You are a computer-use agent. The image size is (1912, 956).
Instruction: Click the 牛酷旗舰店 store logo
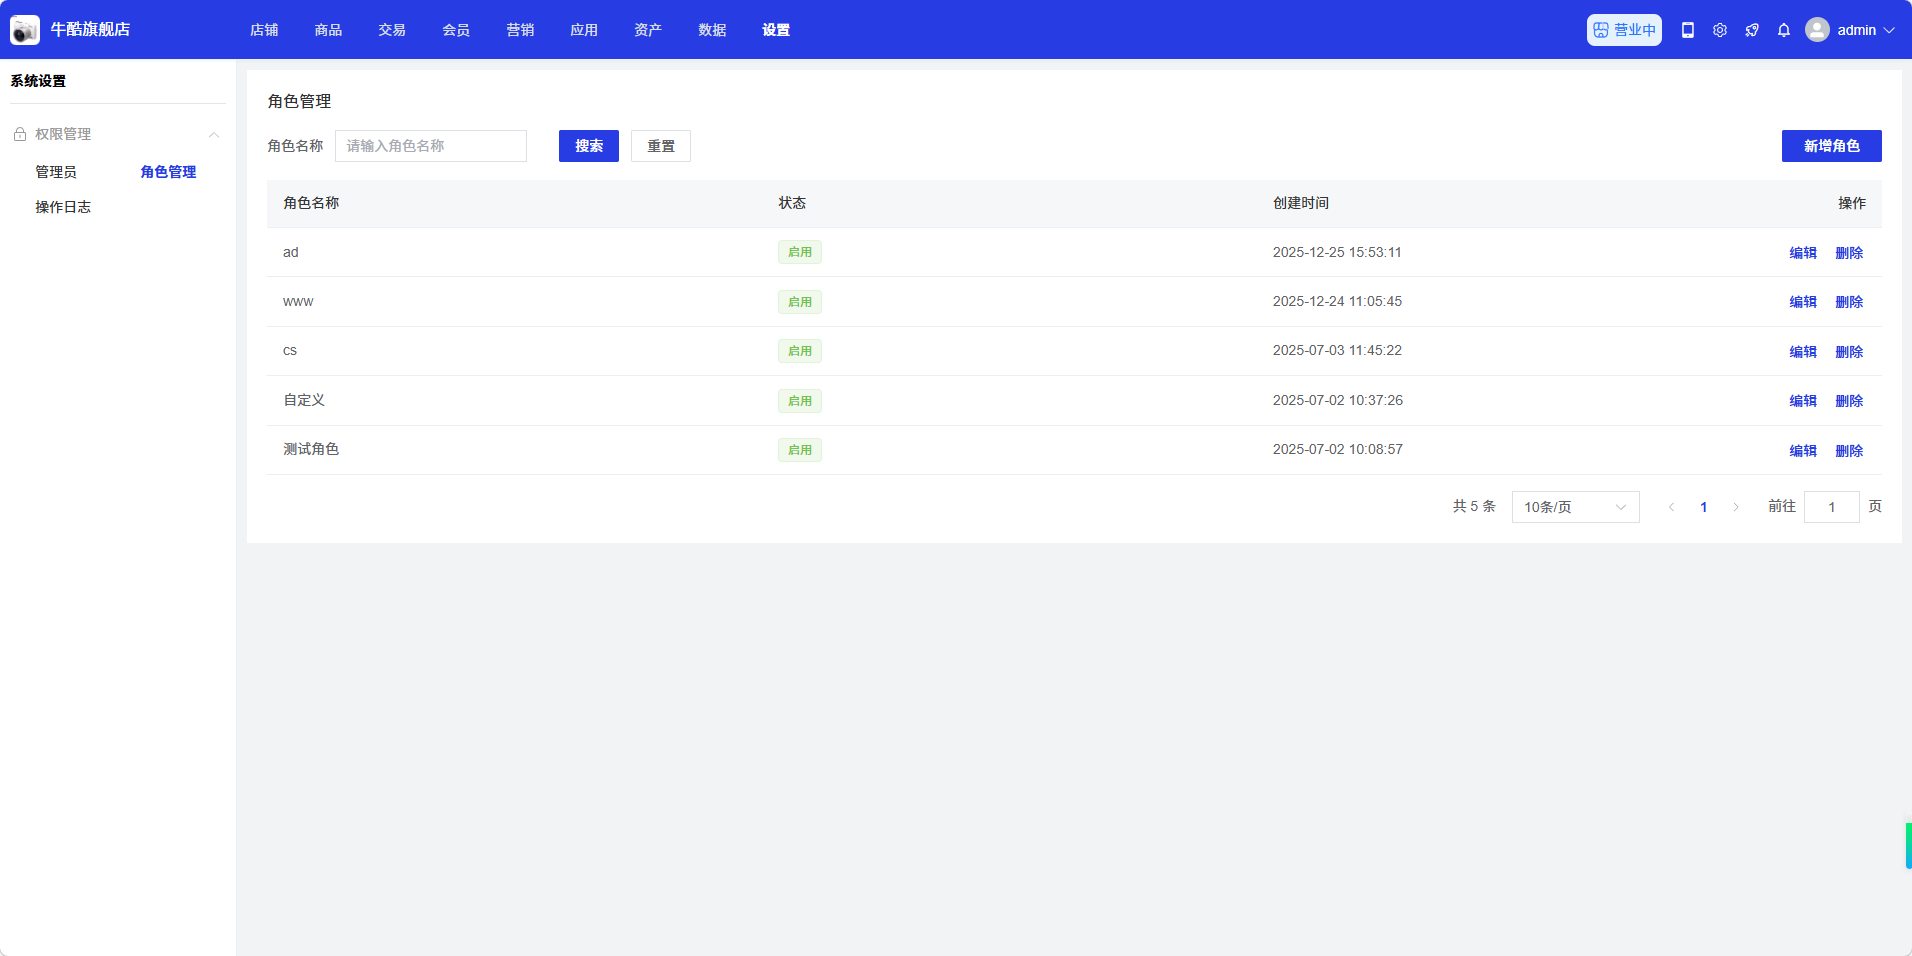pyautogui.click(x=25, y=30)
